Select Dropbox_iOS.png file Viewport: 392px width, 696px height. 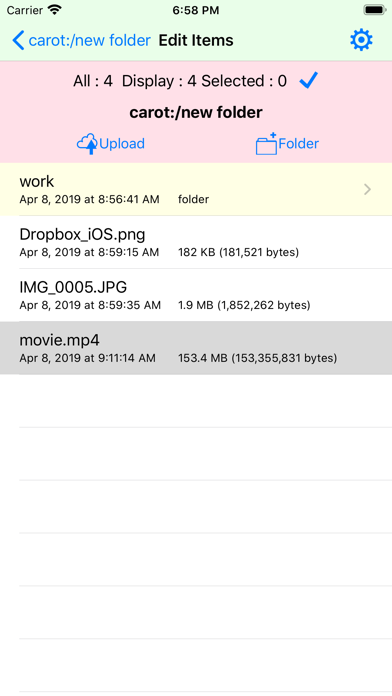point(196,242)
